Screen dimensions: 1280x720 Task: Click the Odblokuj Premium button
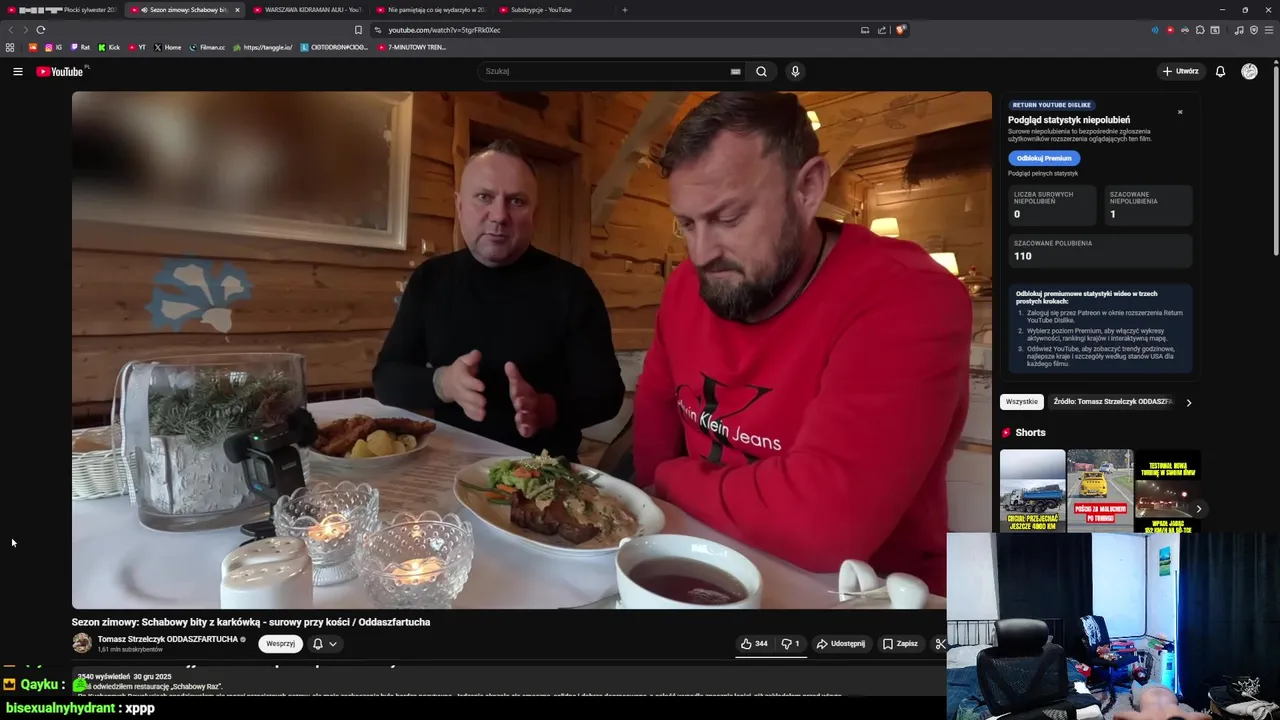[1044, 158]
